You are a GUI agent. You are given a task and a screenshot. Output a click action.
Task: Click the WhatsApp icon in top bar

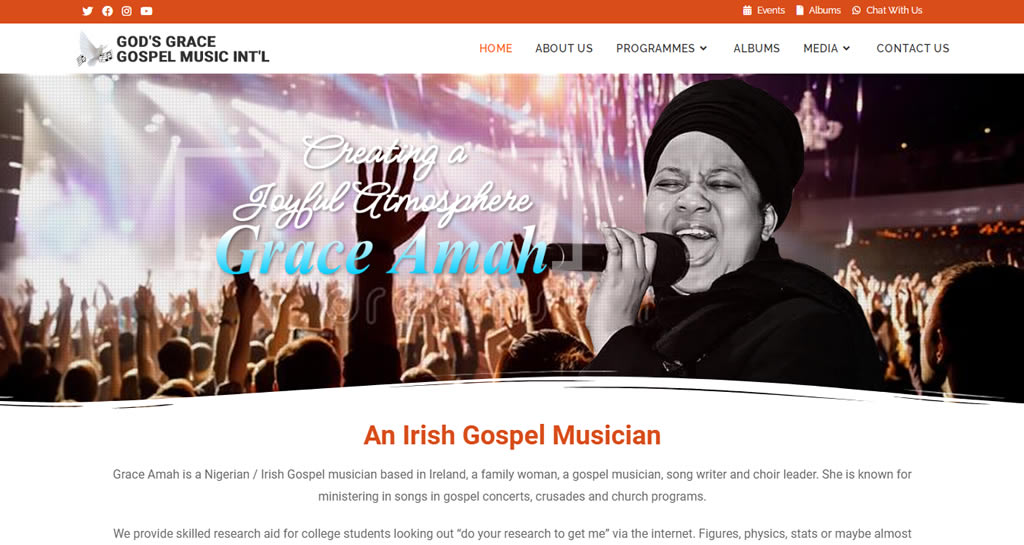pyautogui.click(x=856, y=10)
